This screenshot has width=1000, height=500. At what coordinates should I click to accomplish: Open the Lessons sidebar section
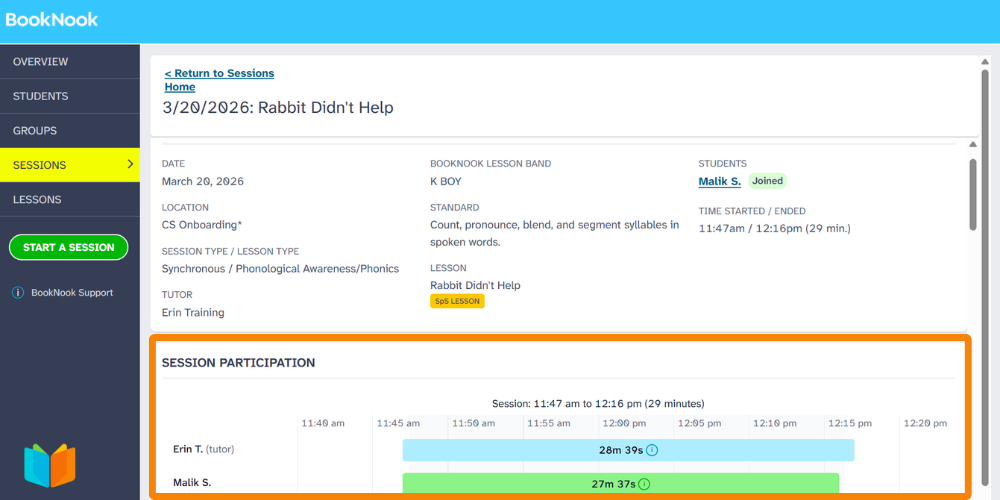click(70, 200)
